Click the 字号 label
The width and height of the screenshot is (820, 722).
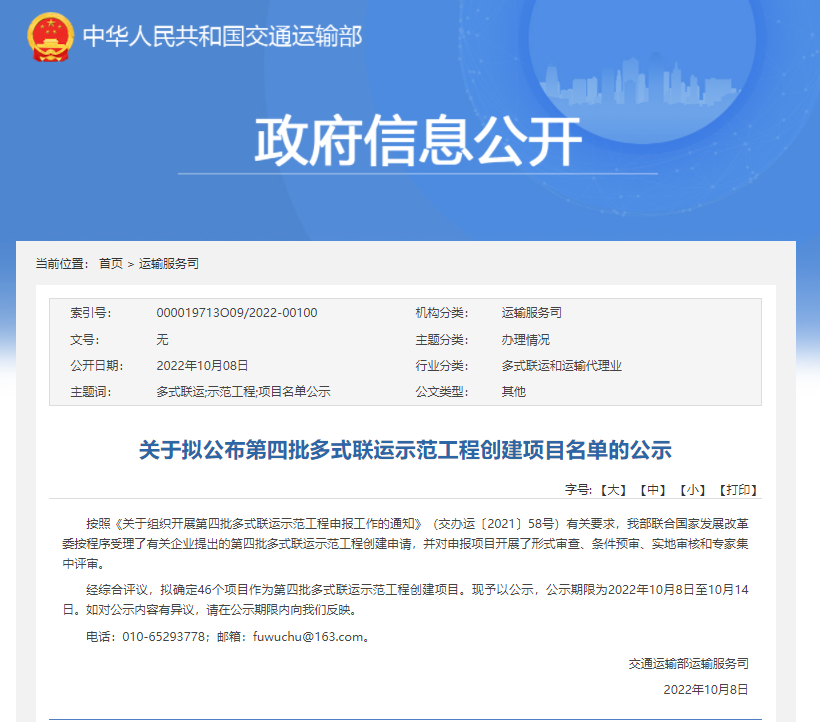pos(578,490)
